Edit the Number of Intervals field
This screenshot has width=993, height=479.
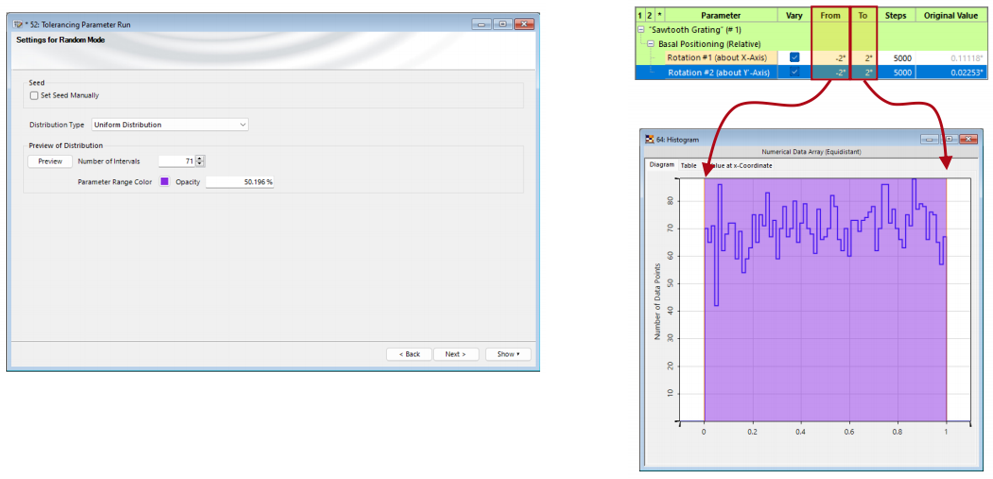(x=177, y=162)
